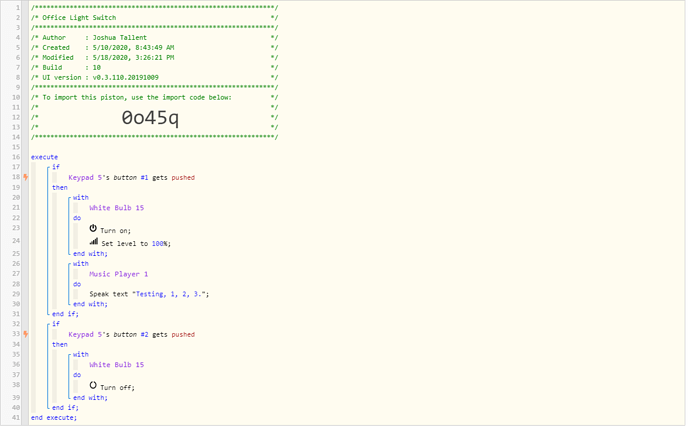Click the with keyword on line 35
The height and width of the screenshot is (428, 690).
click(81, 355)
